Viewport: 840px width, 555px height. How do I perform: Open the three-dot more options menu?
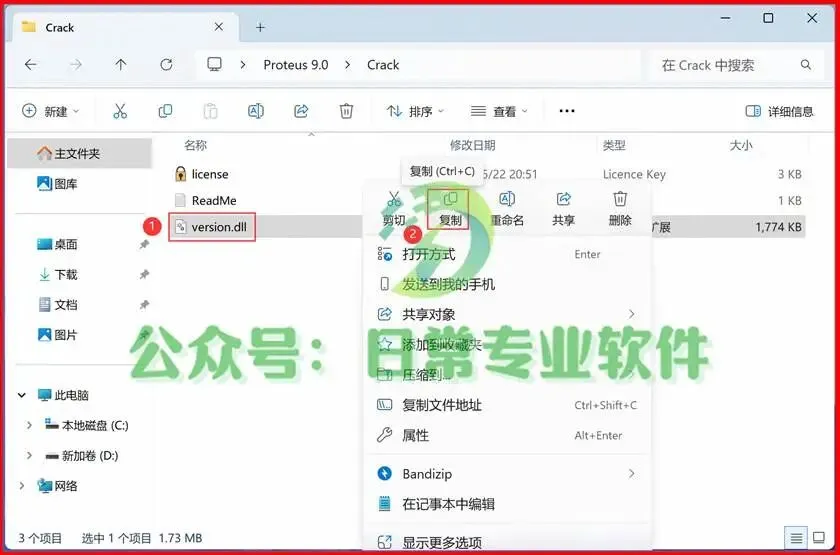click(x=567, y=111)
